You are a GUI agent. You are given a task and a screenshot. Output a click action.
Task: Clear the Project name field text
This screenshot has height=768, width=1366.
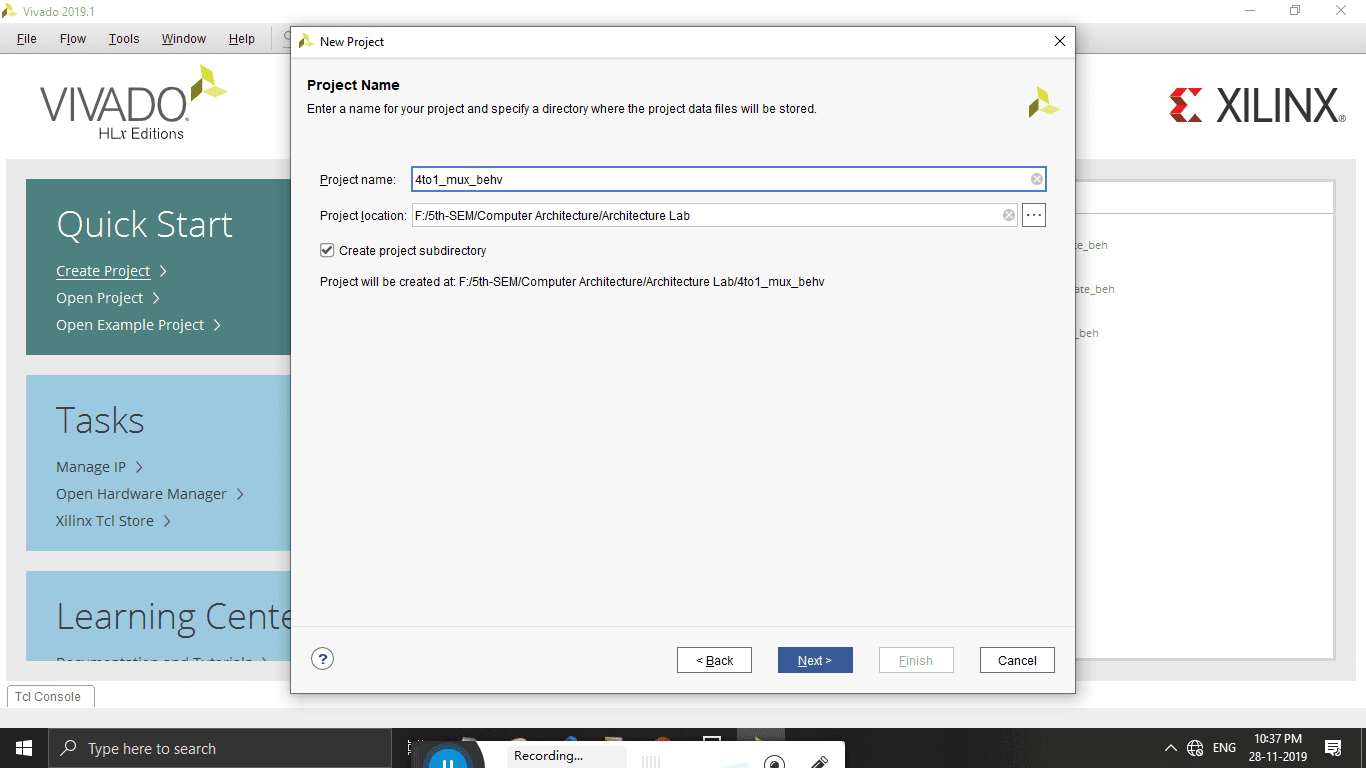(x=1037, y=179)
